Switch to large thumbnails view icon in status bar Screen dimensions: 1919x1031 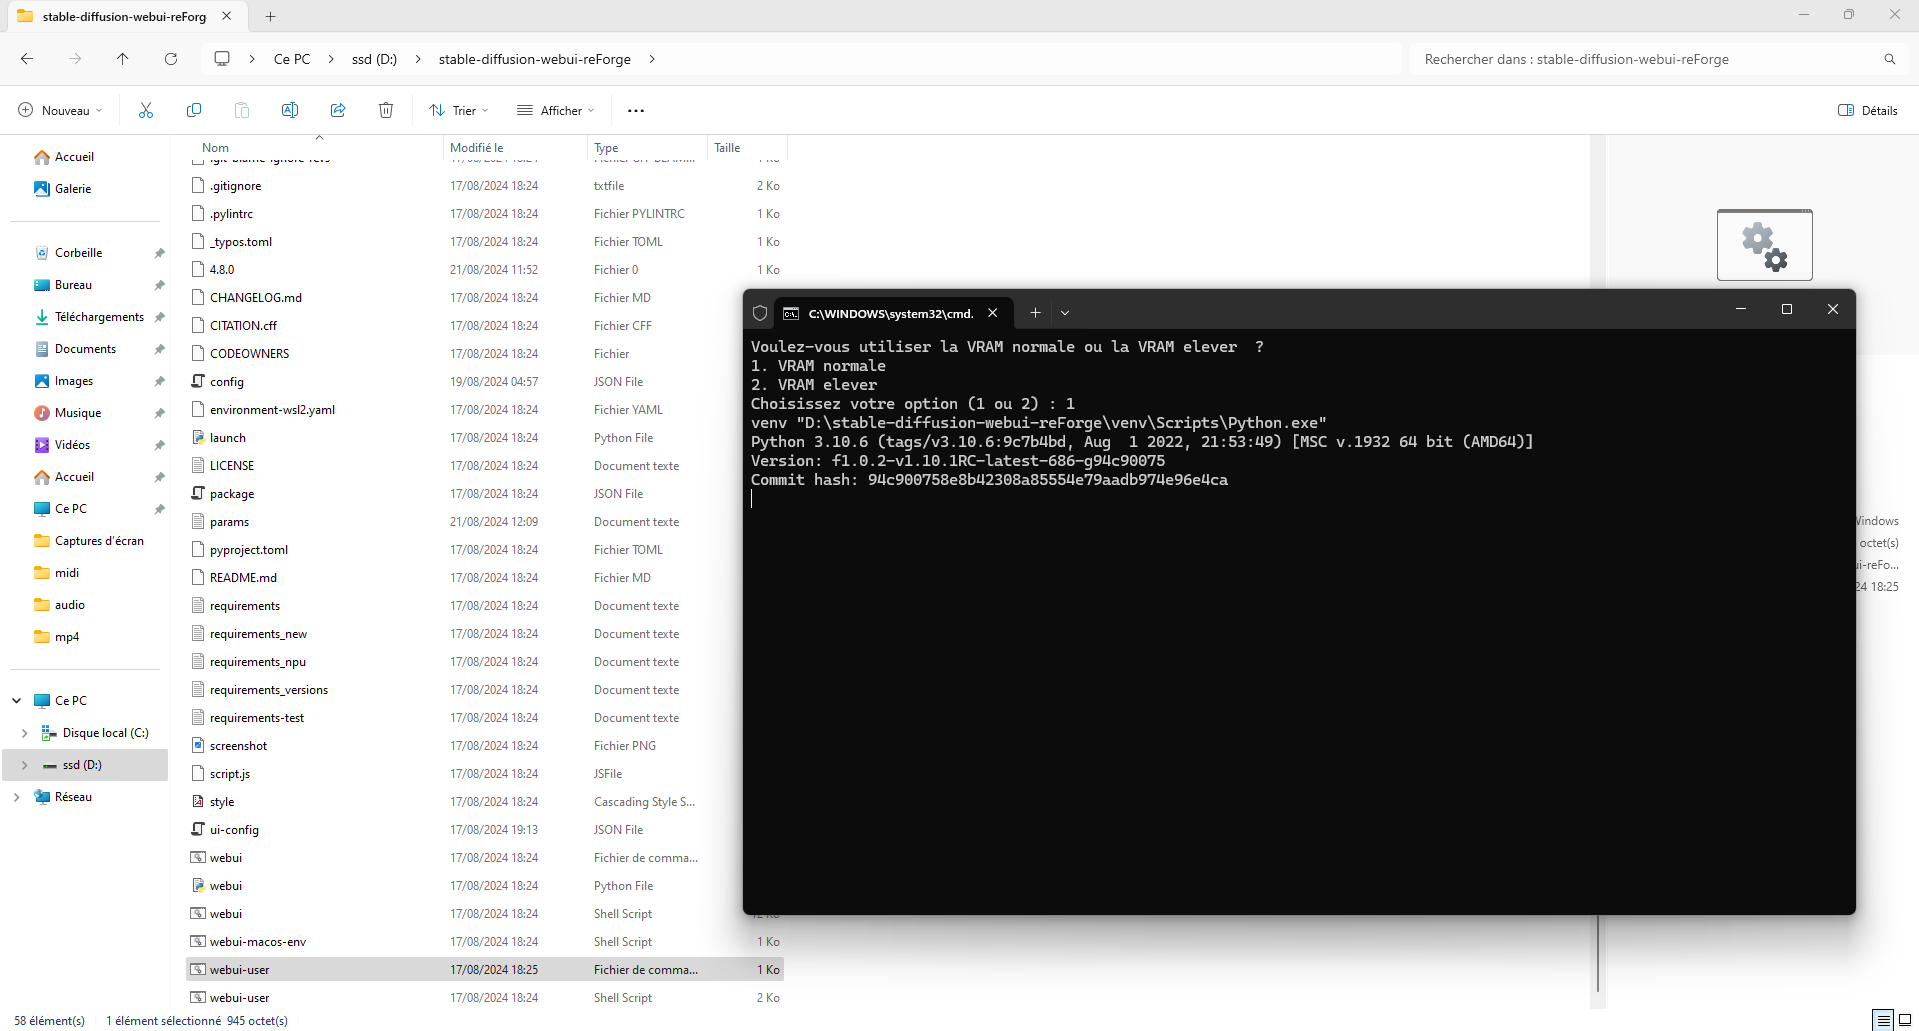click(1905, 1020)
